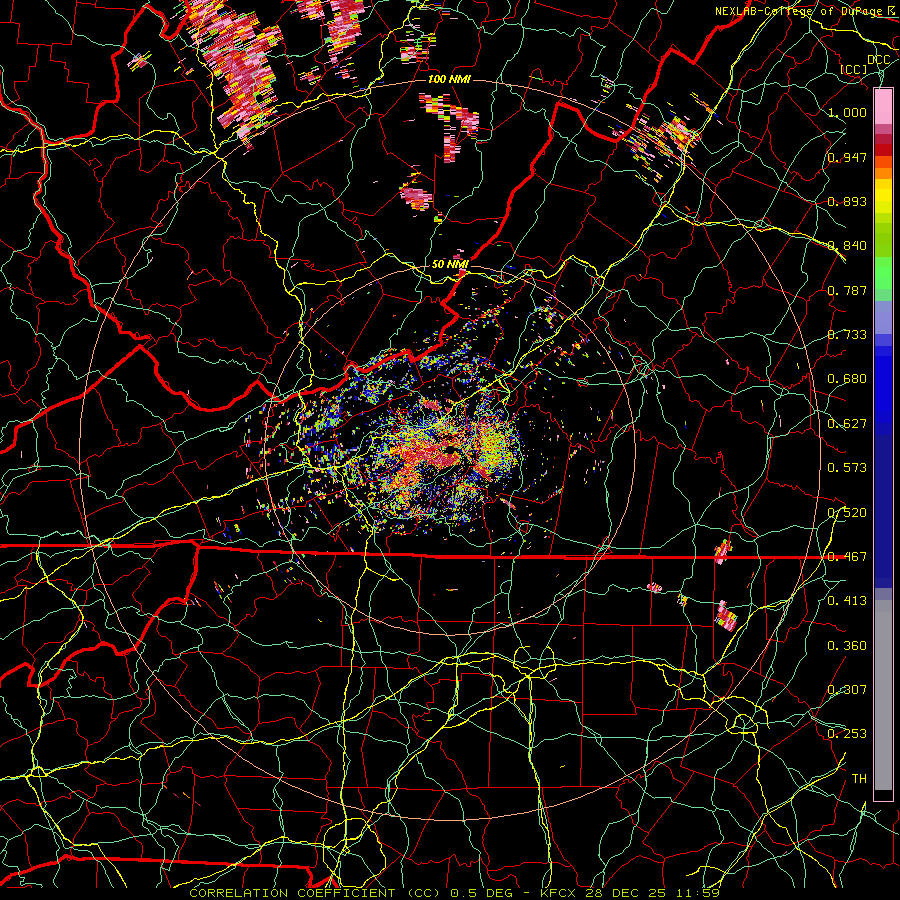The image size is (900, 900).
Task: Select the 0.520 legend value
Action: 847,513
